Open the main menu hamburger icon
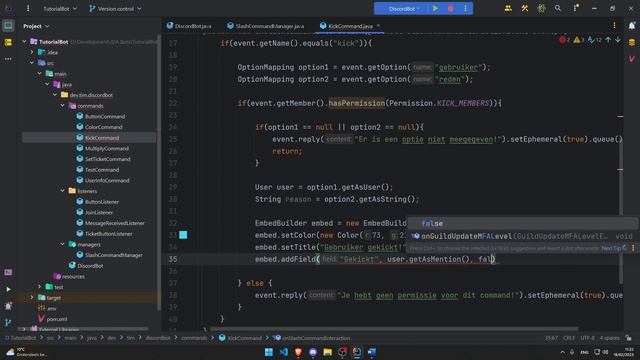640x360 pixels. (x=28, y=8)
